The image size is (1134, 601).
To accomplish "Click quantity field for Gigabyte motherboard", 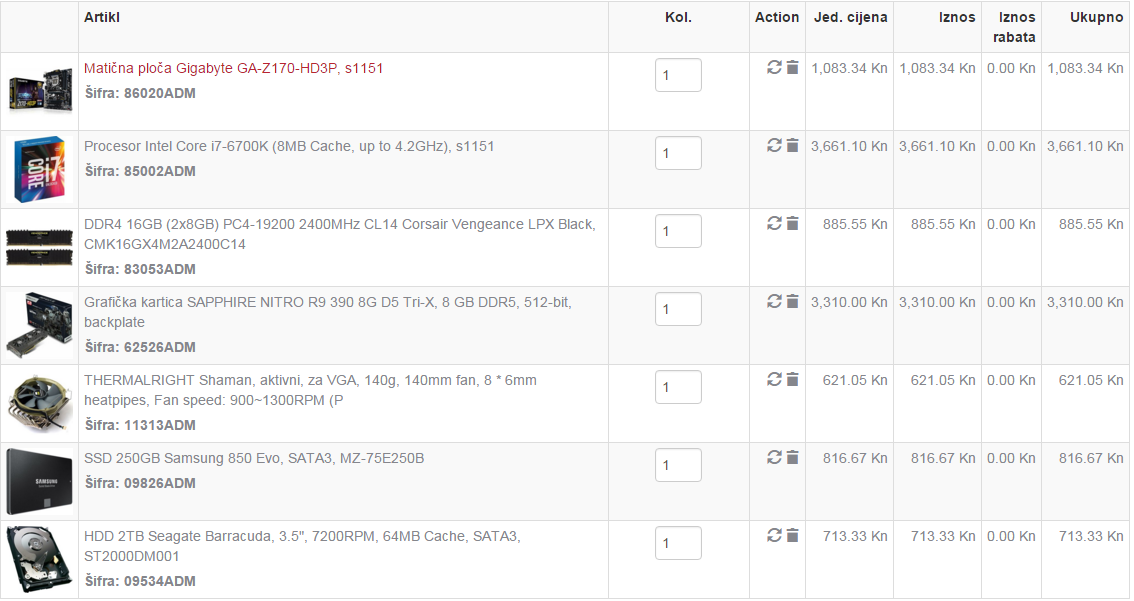I will (678, 75).
